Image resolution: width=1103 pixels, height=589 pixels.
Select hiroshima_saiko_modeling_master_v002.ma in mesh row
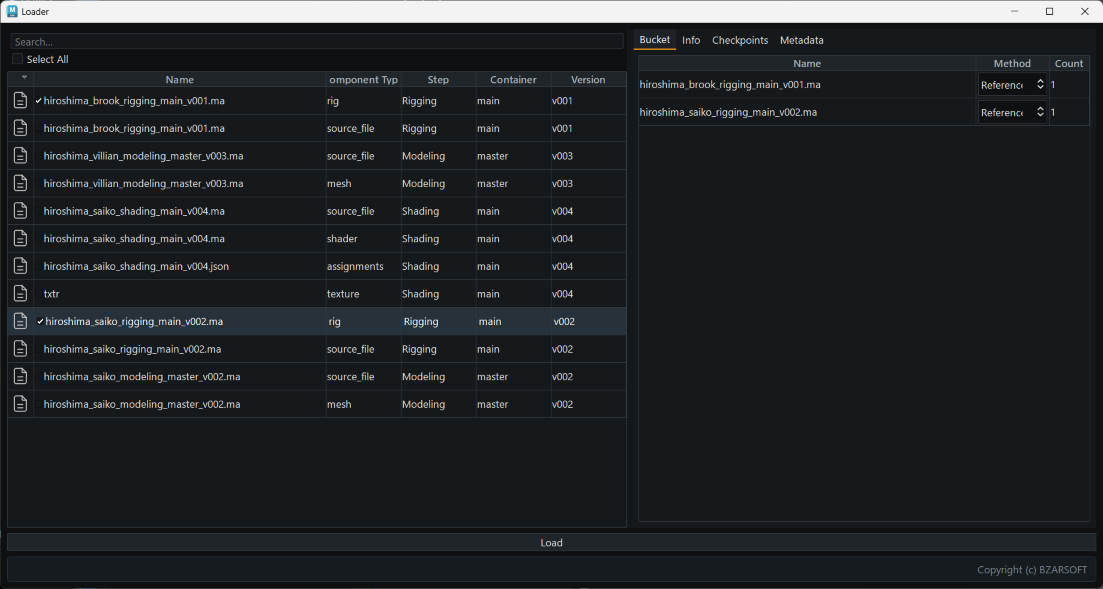(x=142, y=404)
